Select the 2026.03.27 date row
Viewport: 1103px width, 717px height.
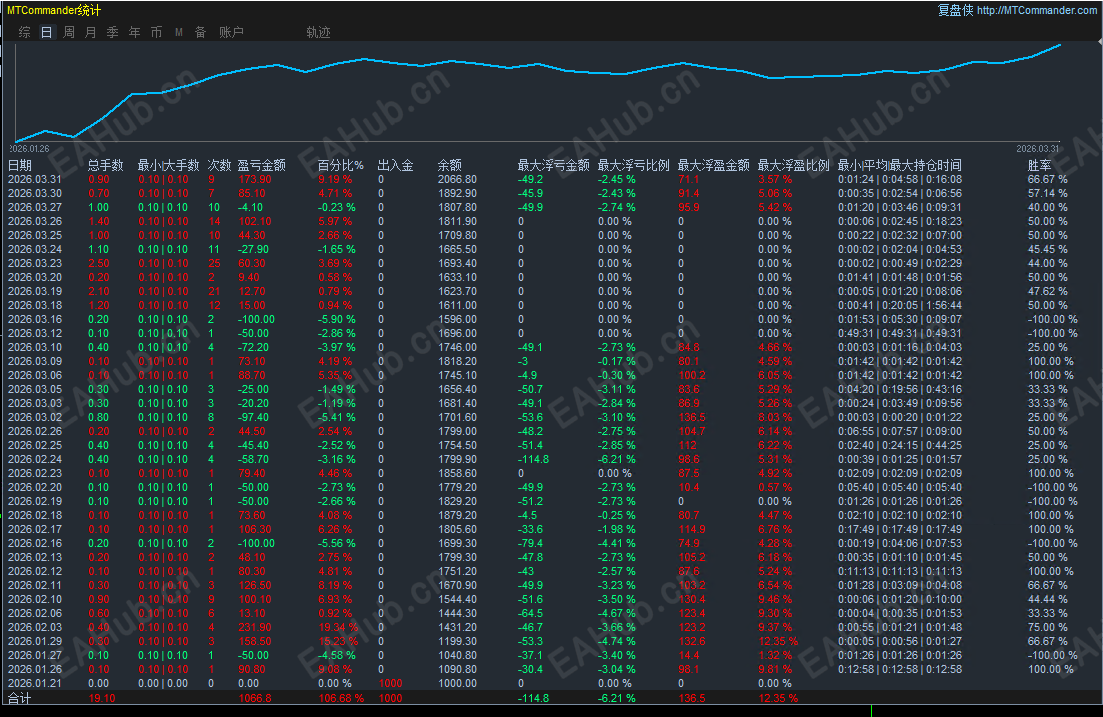(x=34, y=208)
